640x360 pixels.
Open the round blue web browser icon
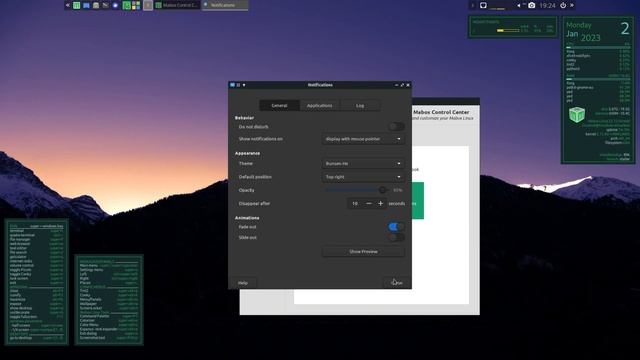click(x=115, y=5)
